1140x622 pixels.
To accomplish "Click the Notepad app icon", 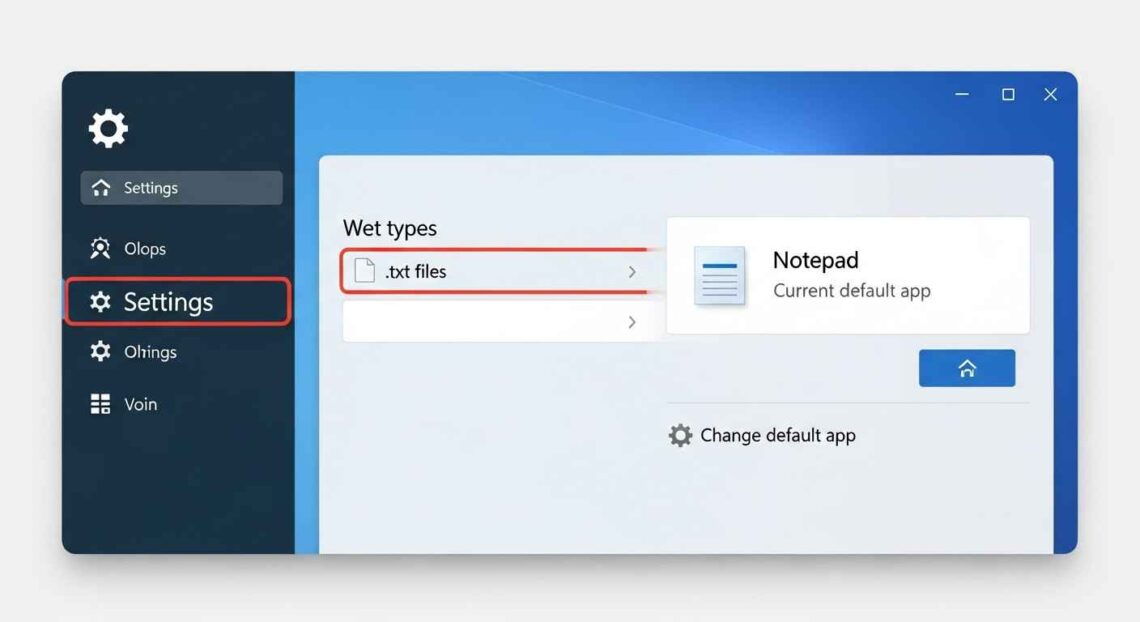I will click(x=720, y=276).
